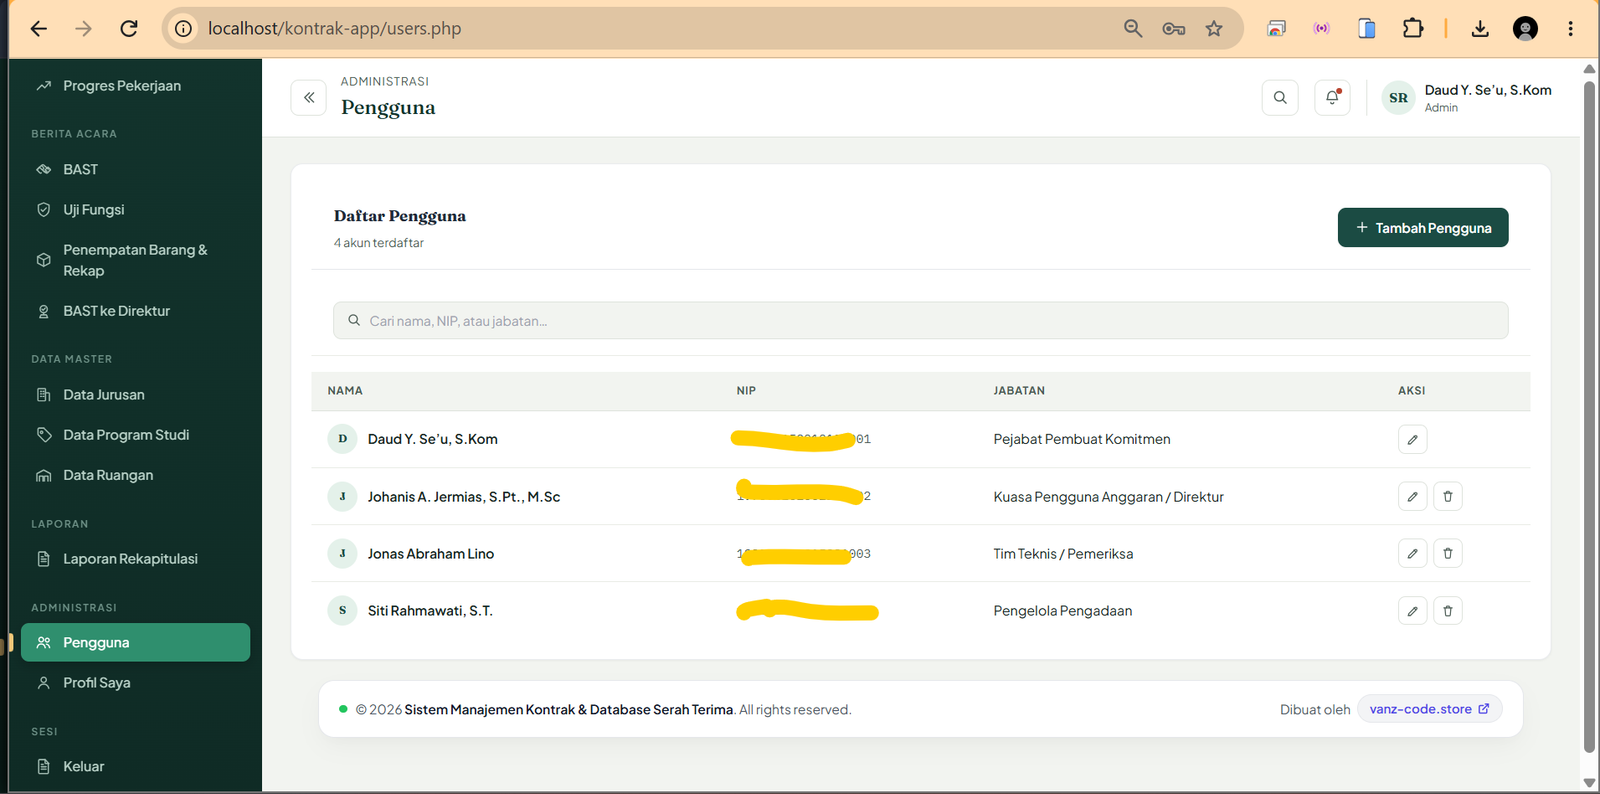
Task: Open Chrome three-dot menu
Action: point(1570,28)
